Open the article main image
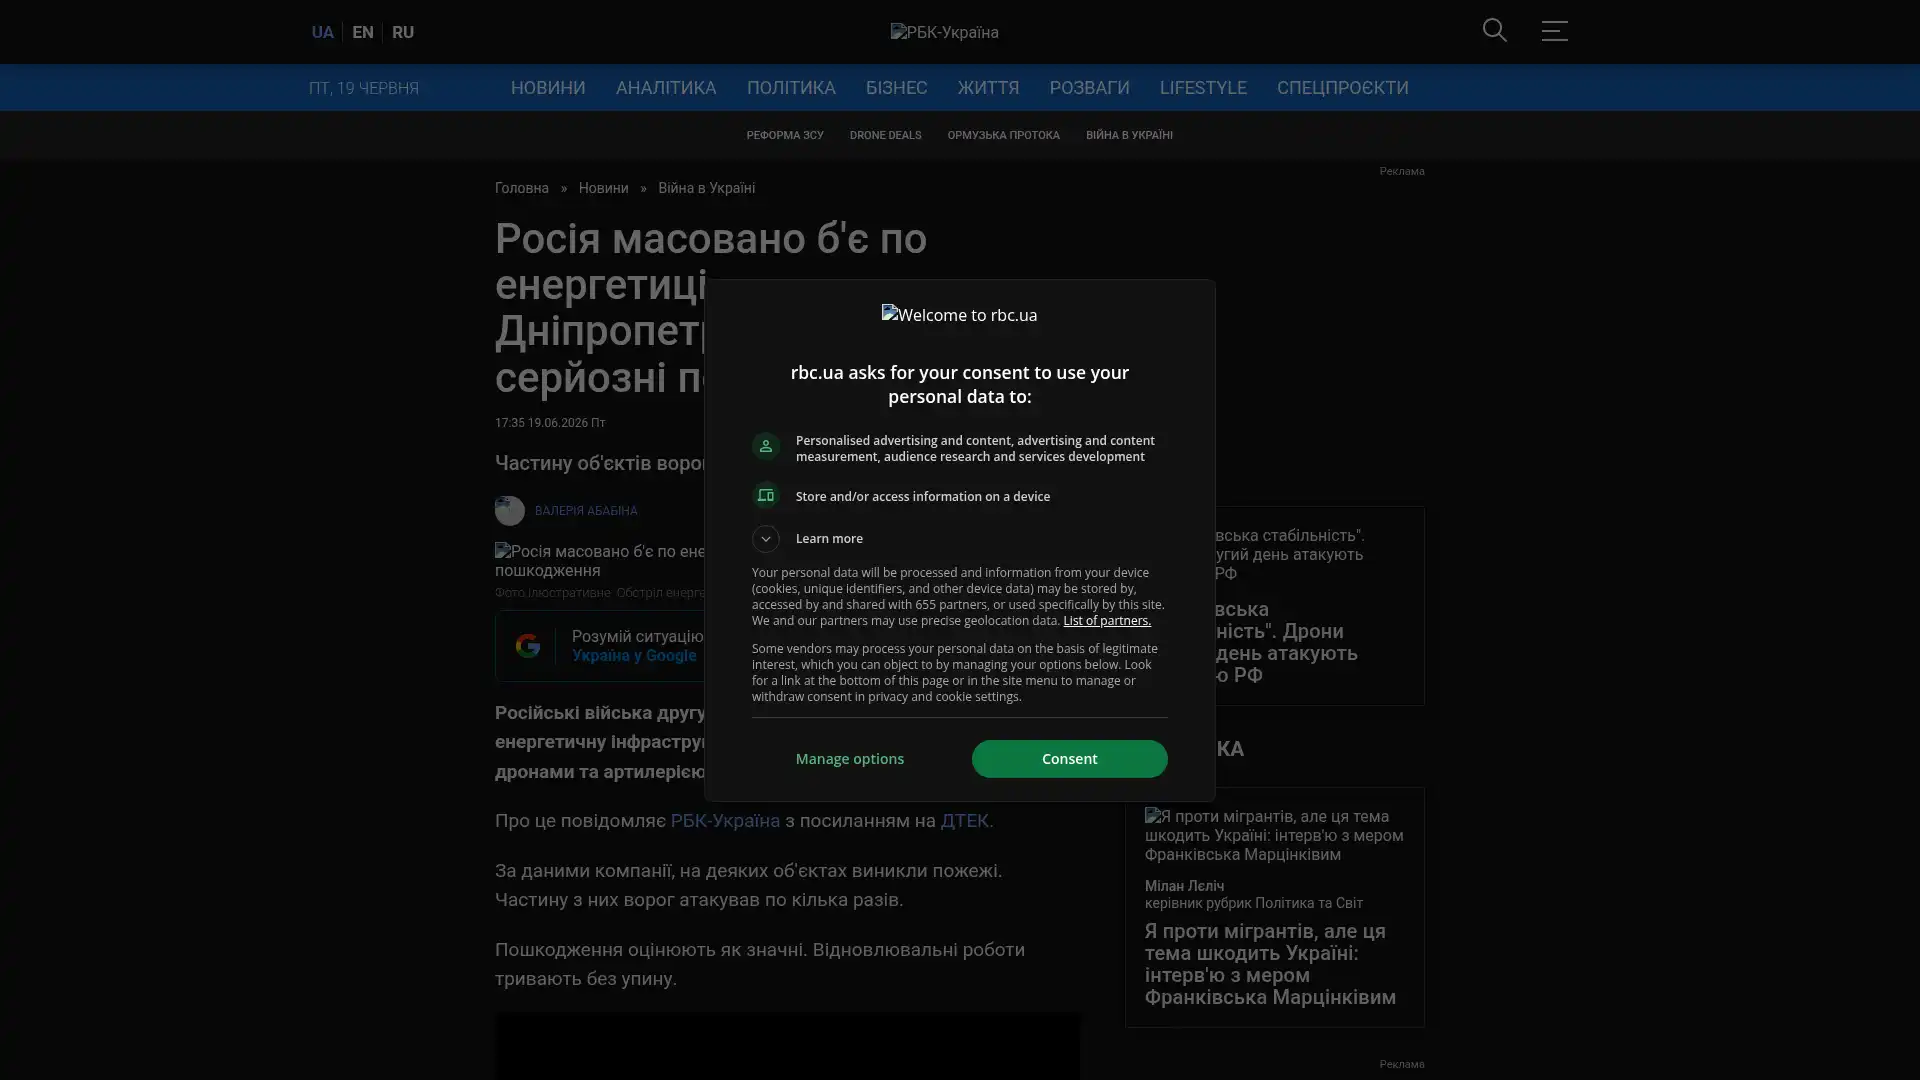Image resolution: width=1920 pixels, height=1080 pixels. 600,561
